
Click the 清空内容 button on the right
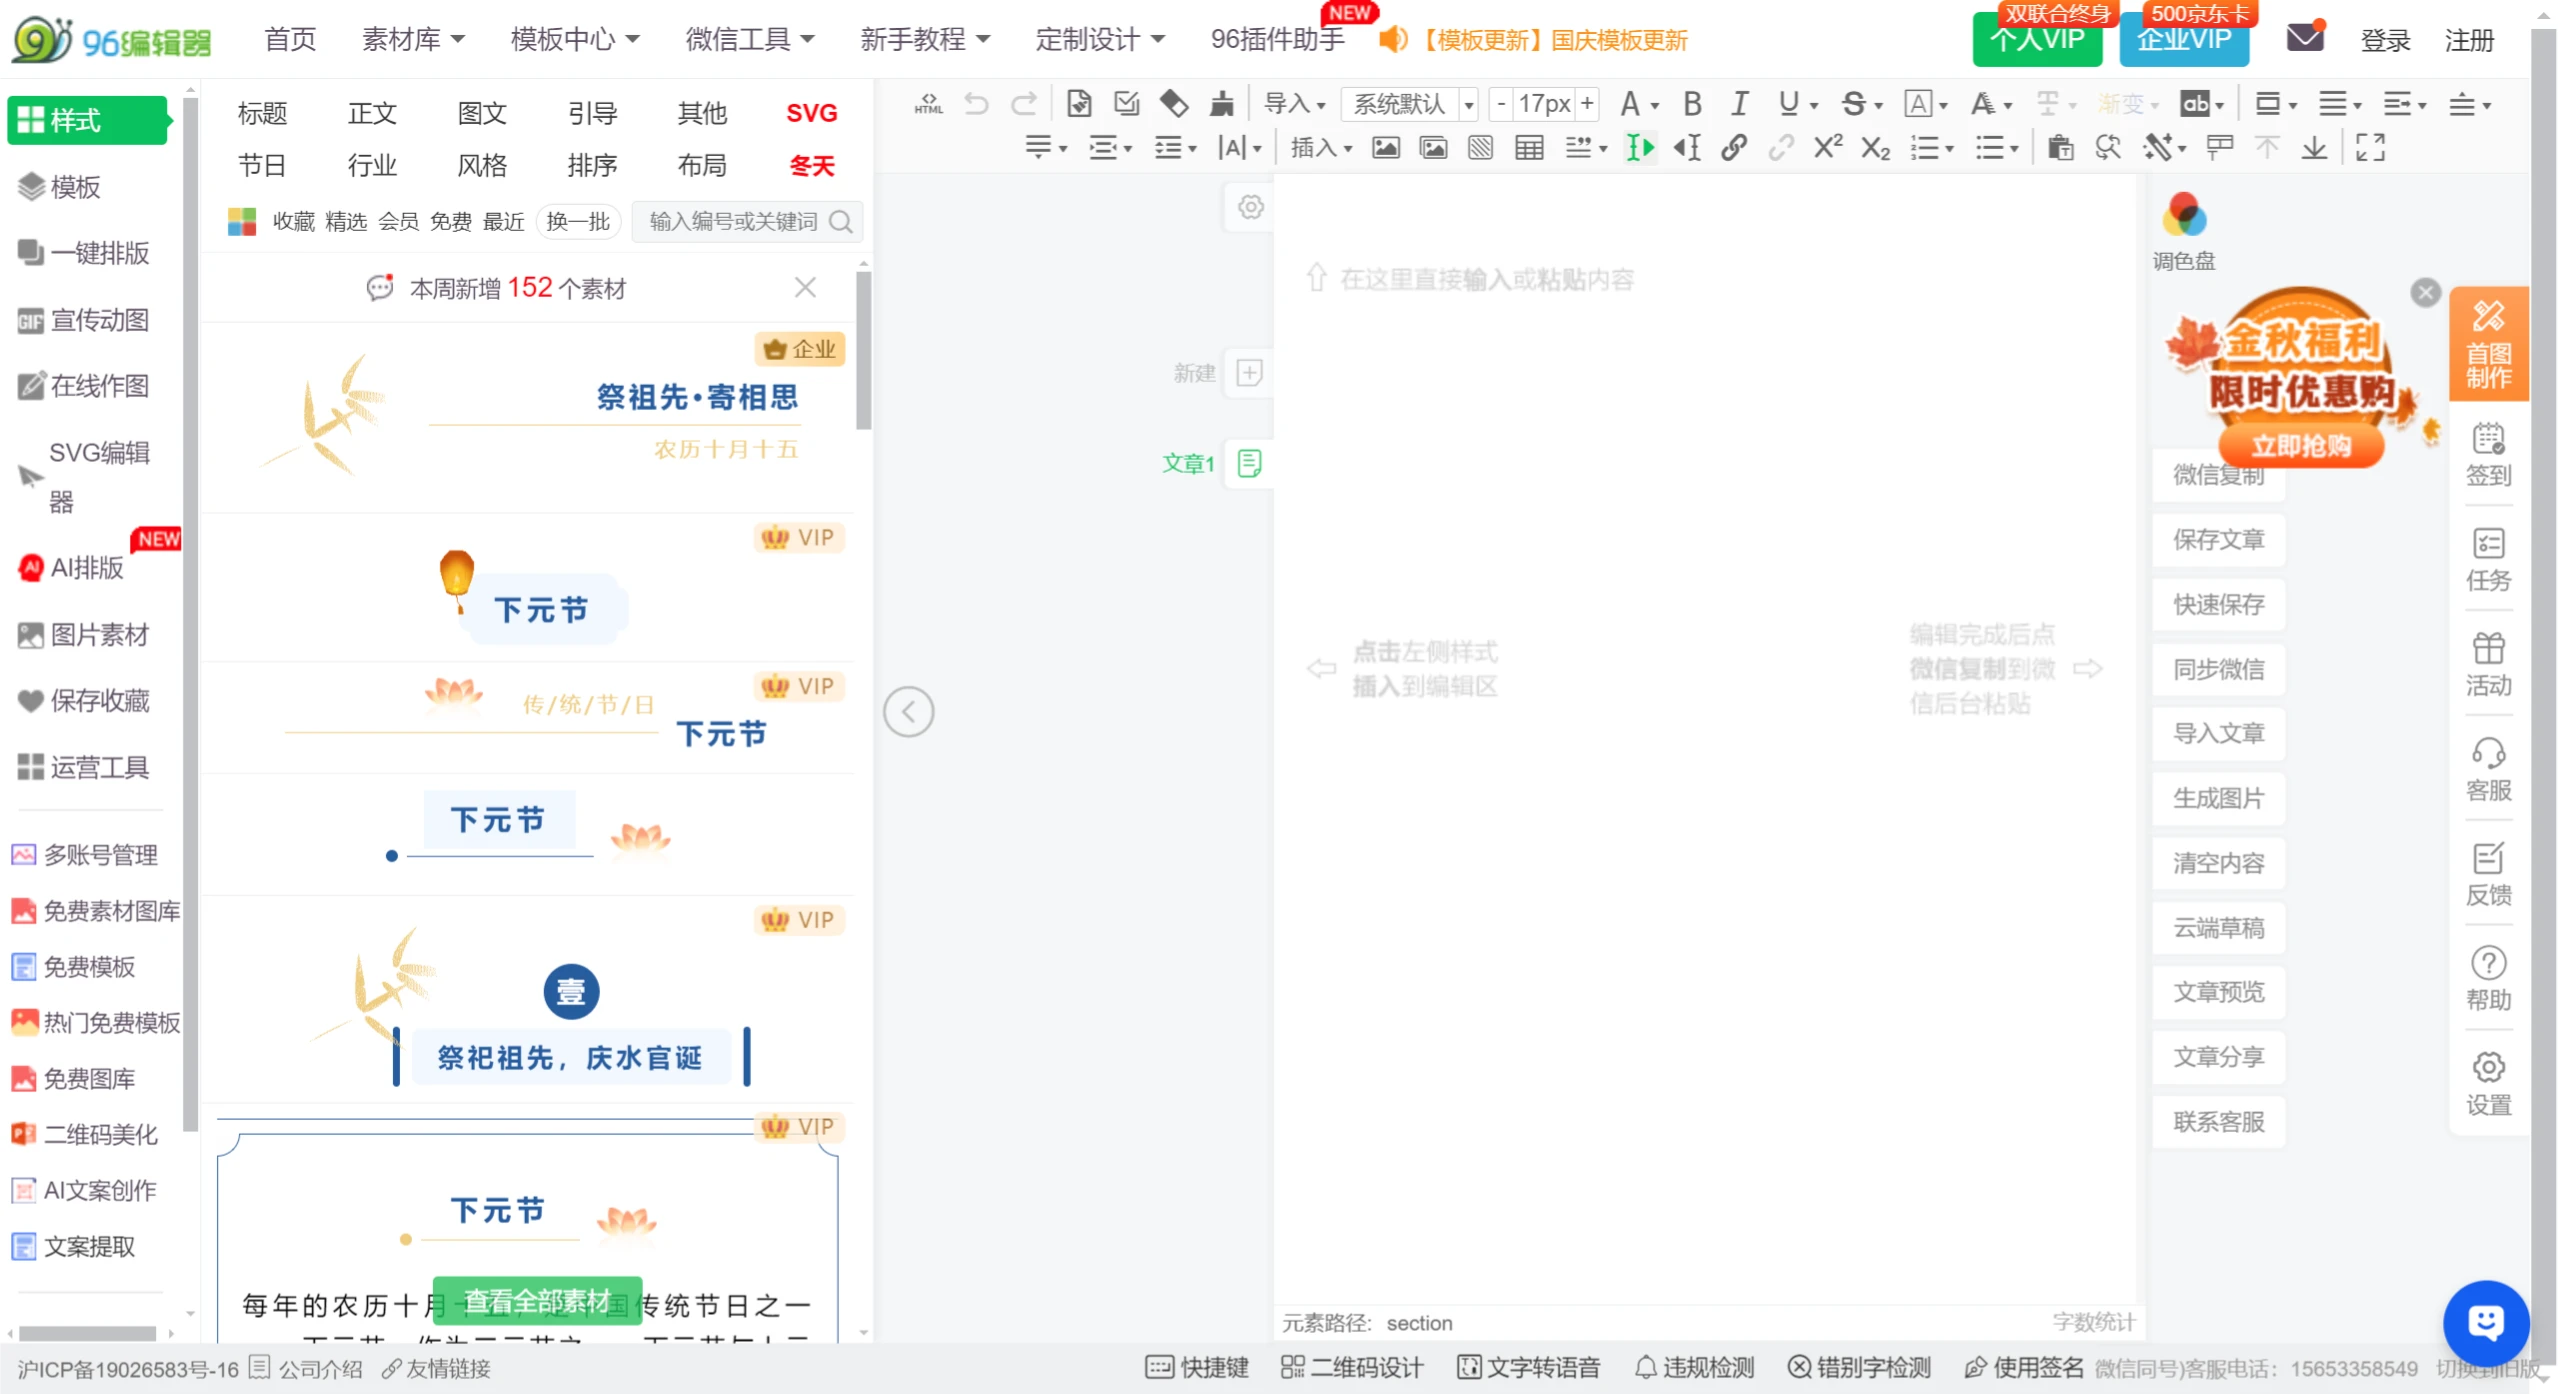(2217, 863)
